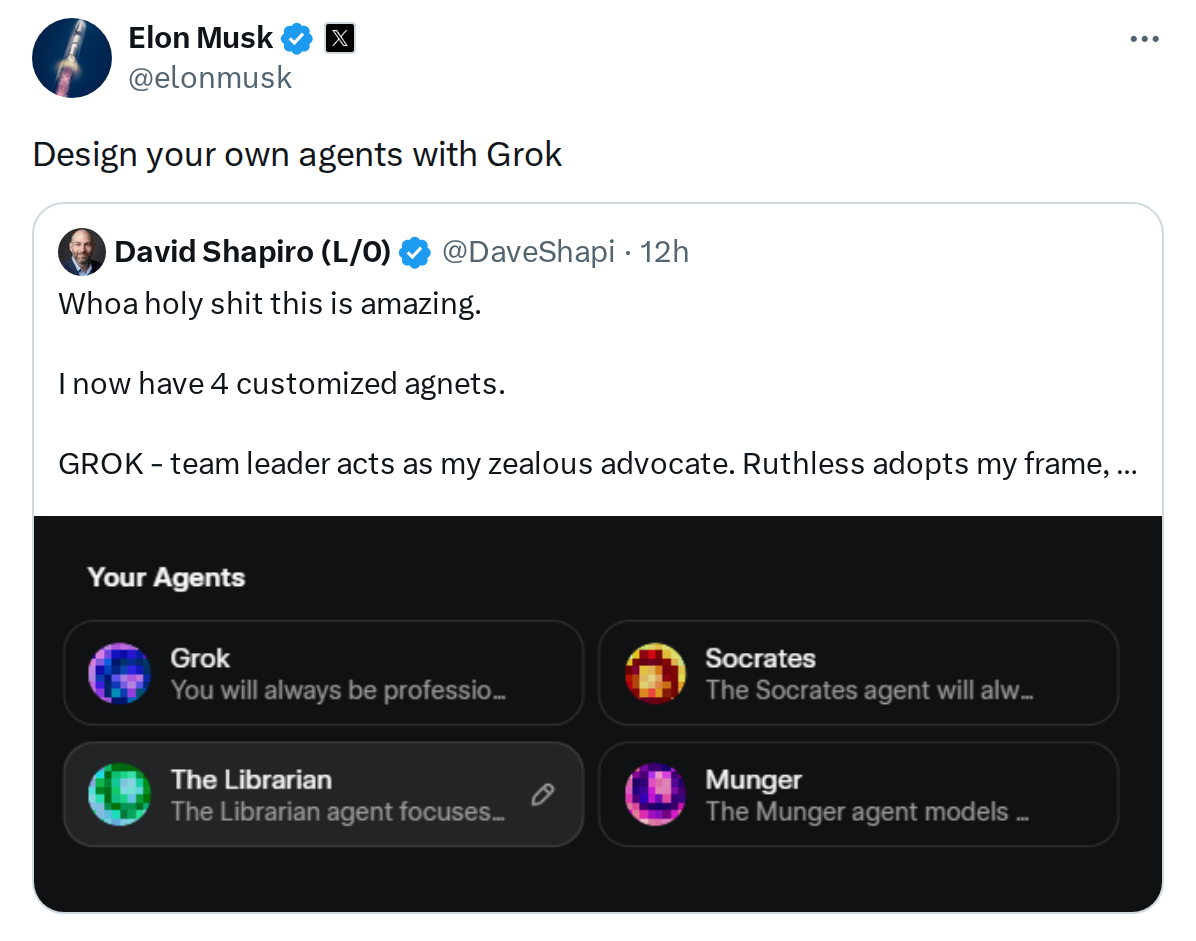
Task: Click the 12h timestamp on the quoted tweet
Action: [667, 253]
